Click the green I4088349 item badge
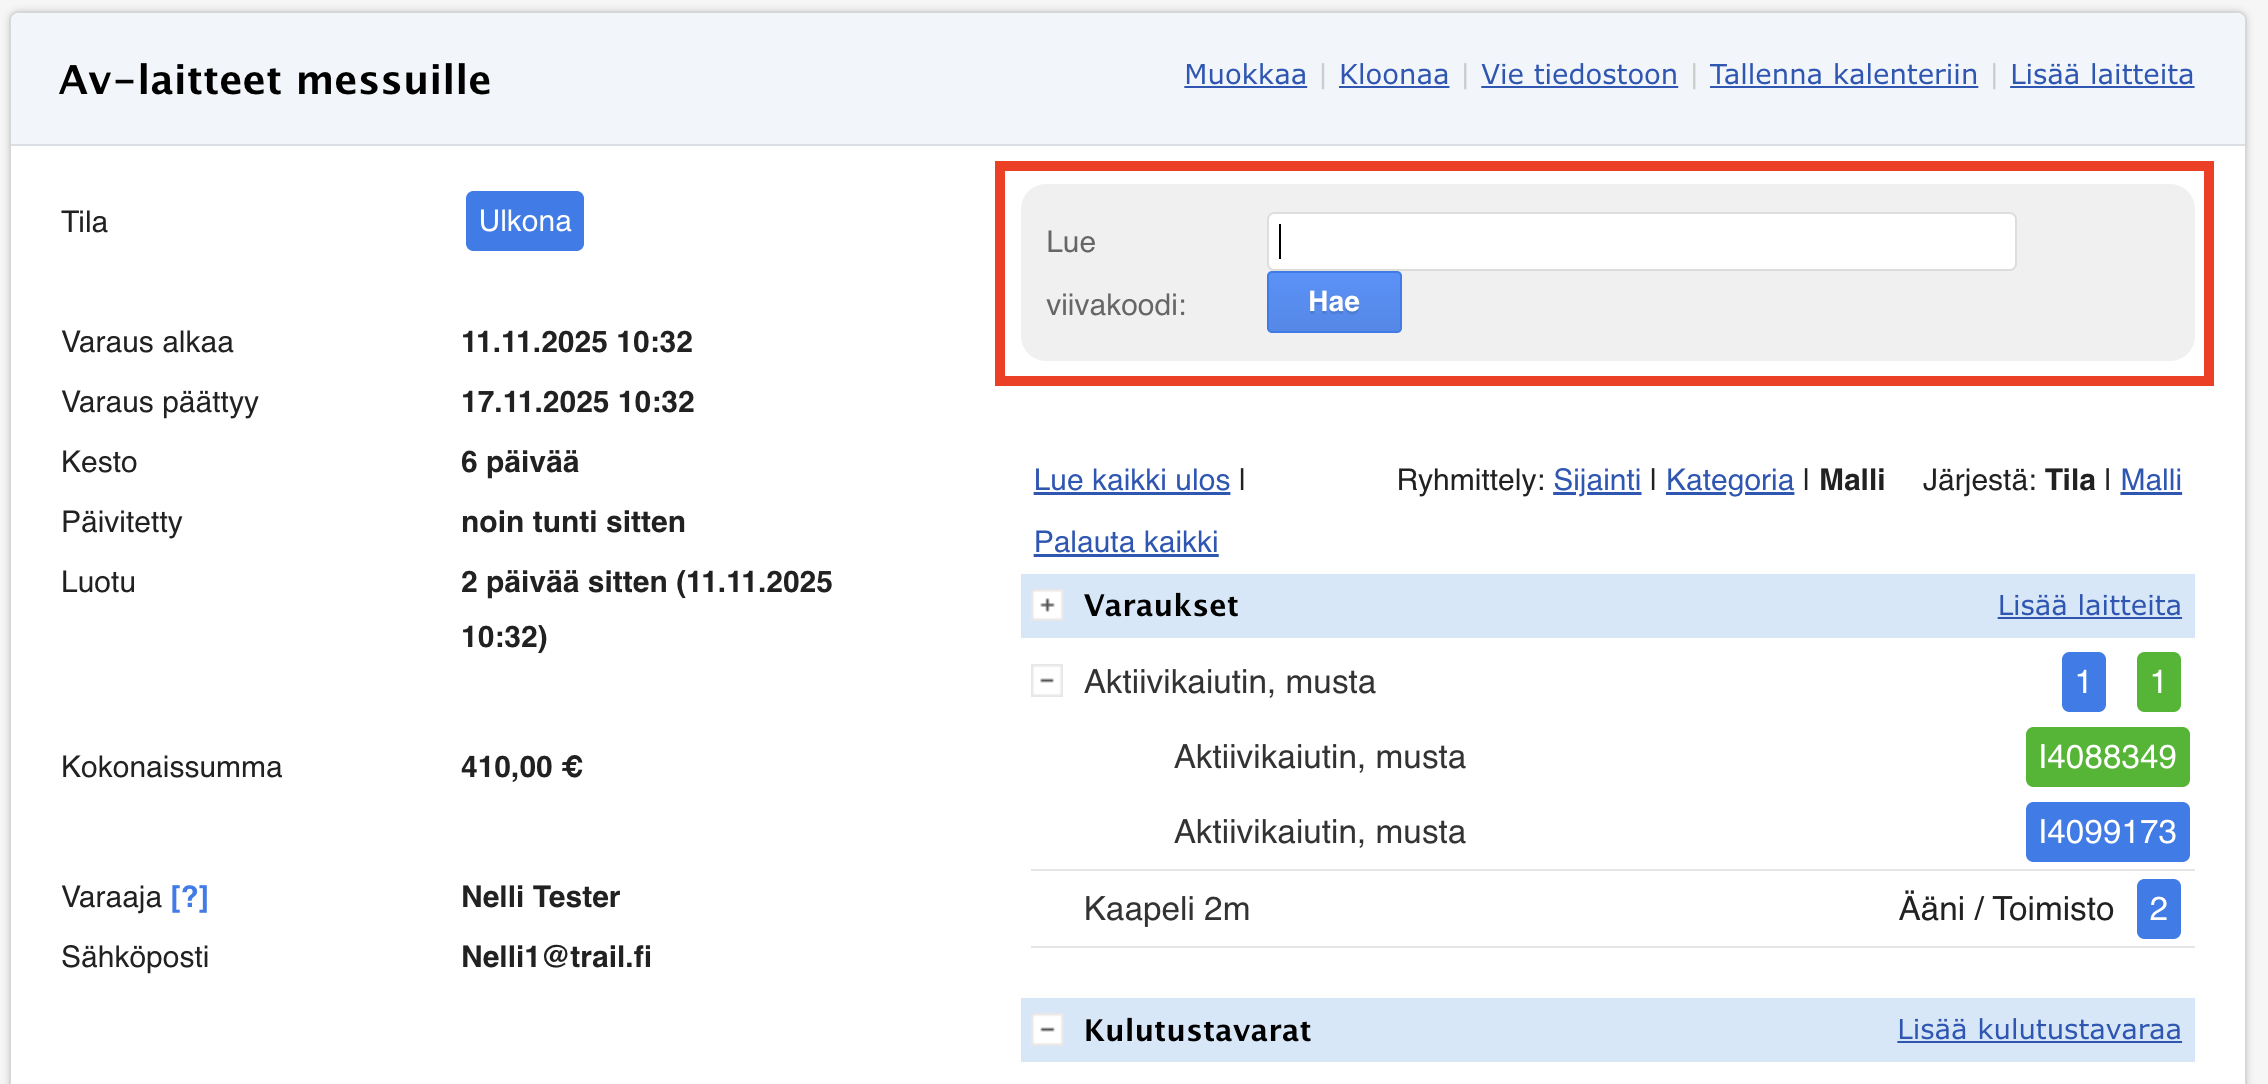This screenshot has width=2268, height=1084. pos(2107,757)
